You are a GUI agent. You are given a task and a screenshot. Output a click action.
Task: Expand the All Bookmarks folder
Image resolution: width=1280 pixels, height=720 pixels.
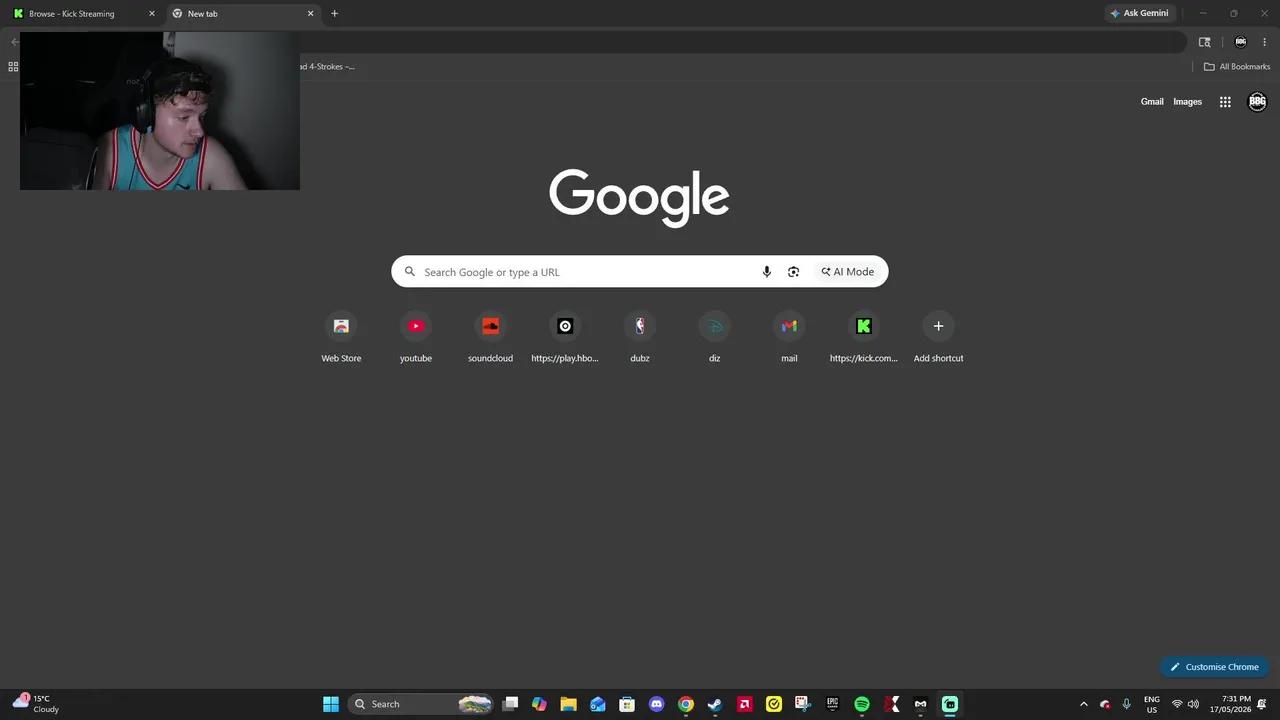(x=1237, y=67)
